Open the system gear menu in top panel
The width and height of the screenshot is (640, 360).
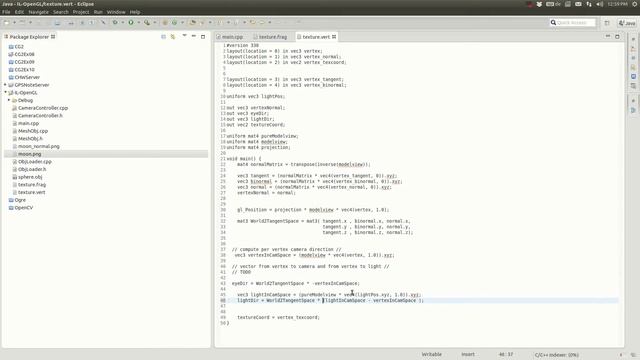[x=635, y=4]
